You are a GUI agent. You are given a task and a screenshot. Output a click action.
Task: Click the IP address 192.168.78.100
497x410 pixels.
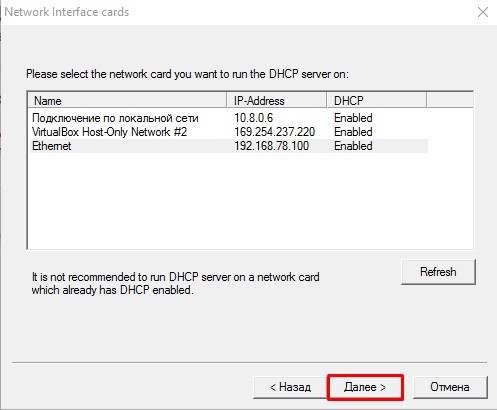(272, 146)
